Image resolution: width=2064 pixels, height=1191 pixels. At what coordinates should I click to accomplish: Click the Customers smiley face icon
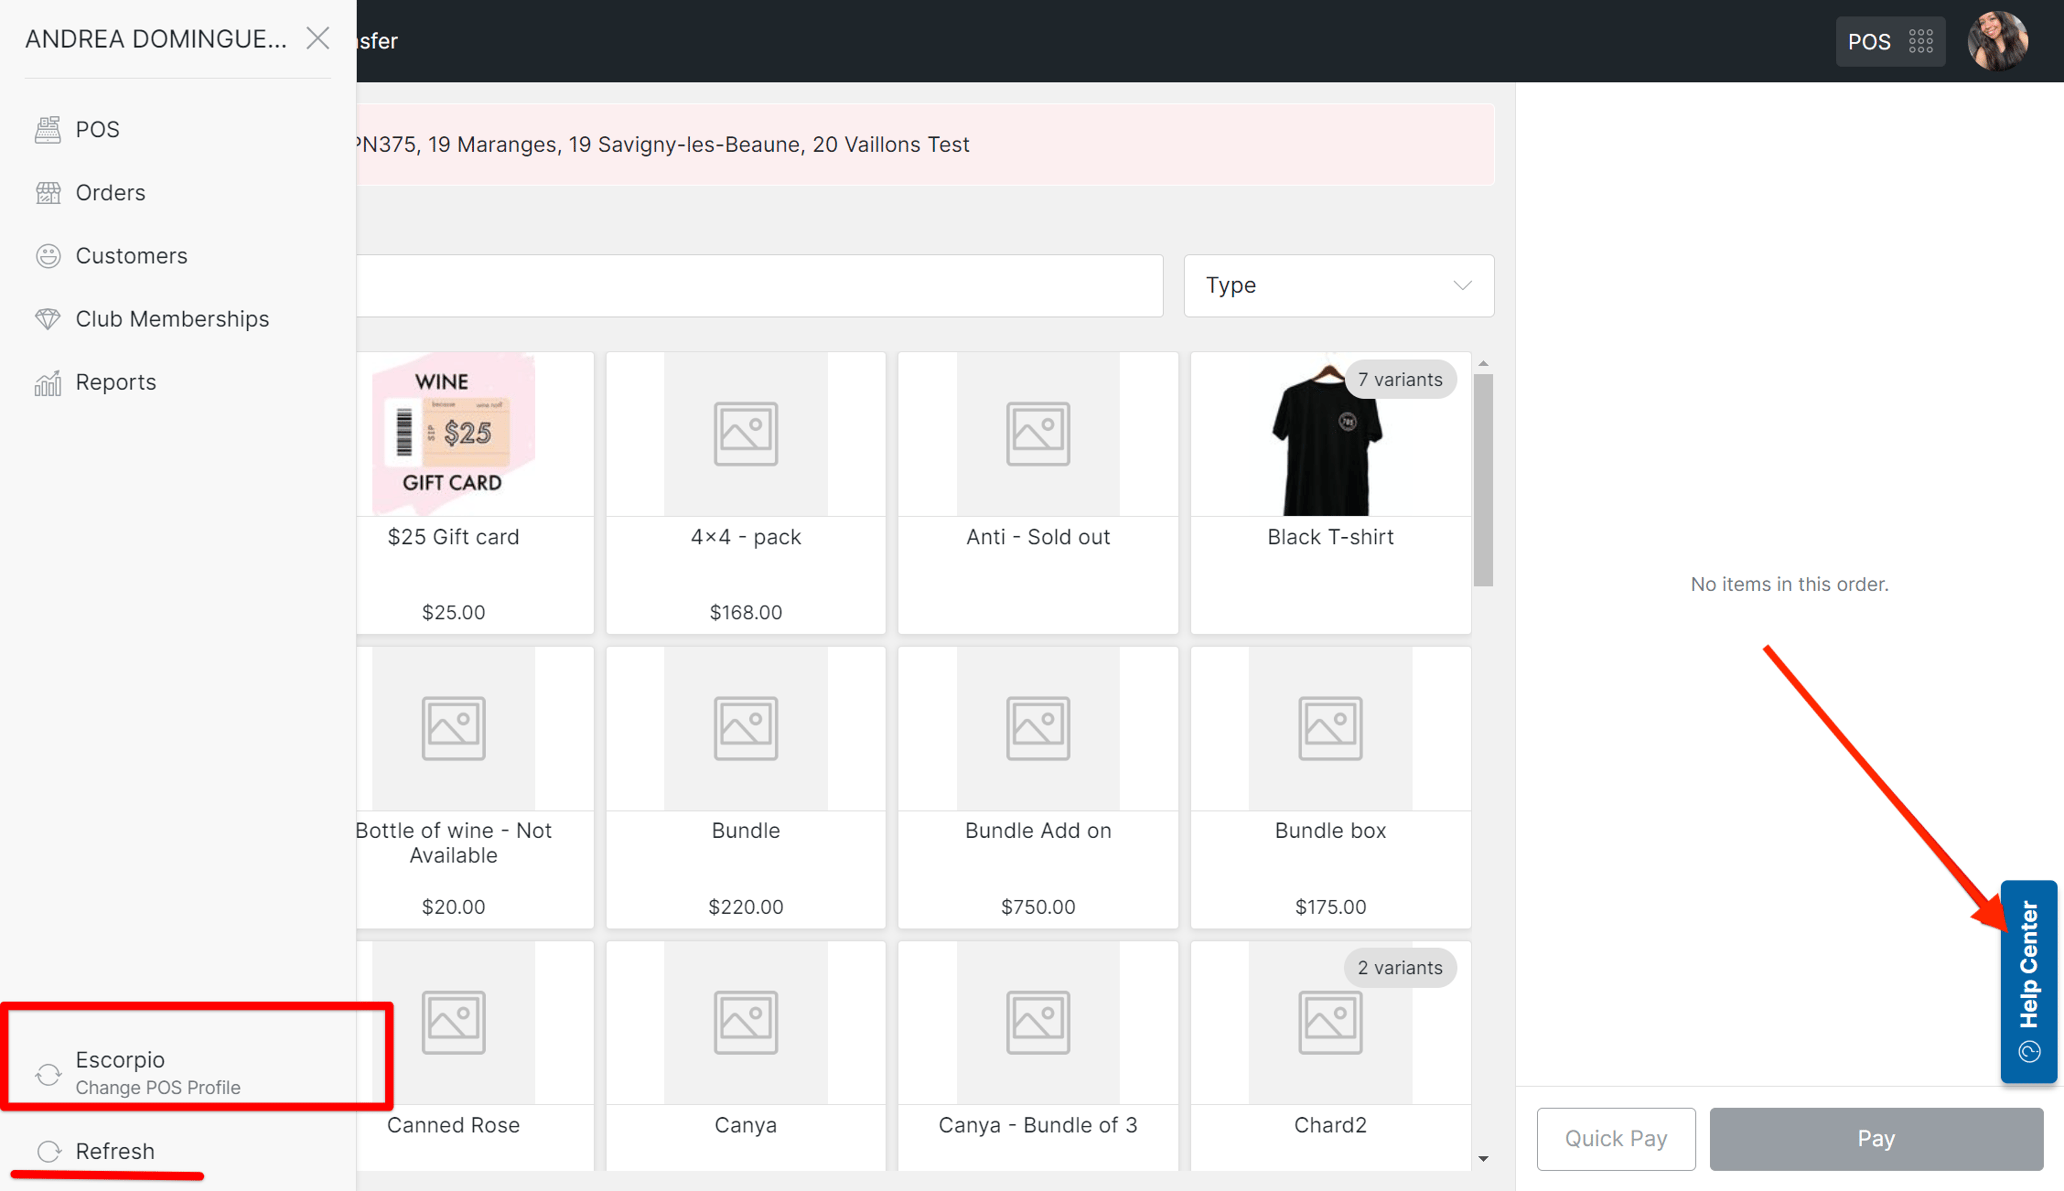[x=48, y=255]
